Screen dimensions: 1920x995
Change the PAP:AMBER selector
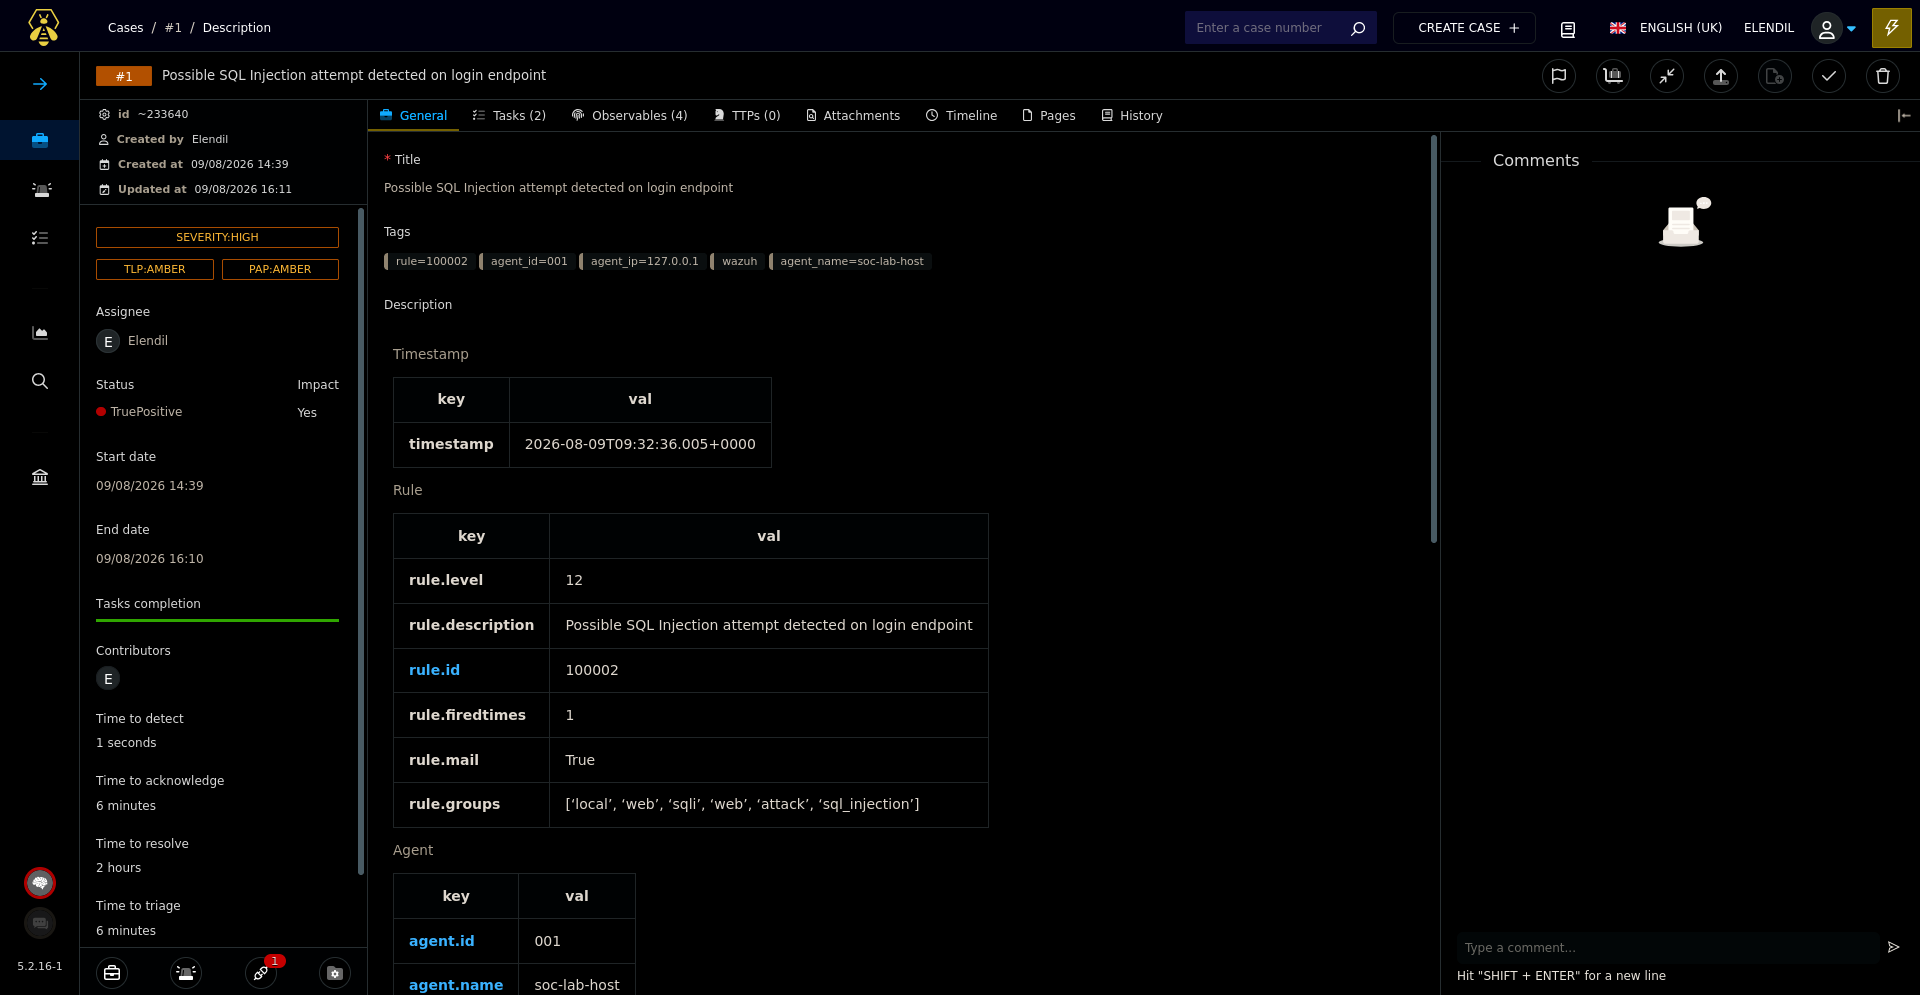click(280, 269)
